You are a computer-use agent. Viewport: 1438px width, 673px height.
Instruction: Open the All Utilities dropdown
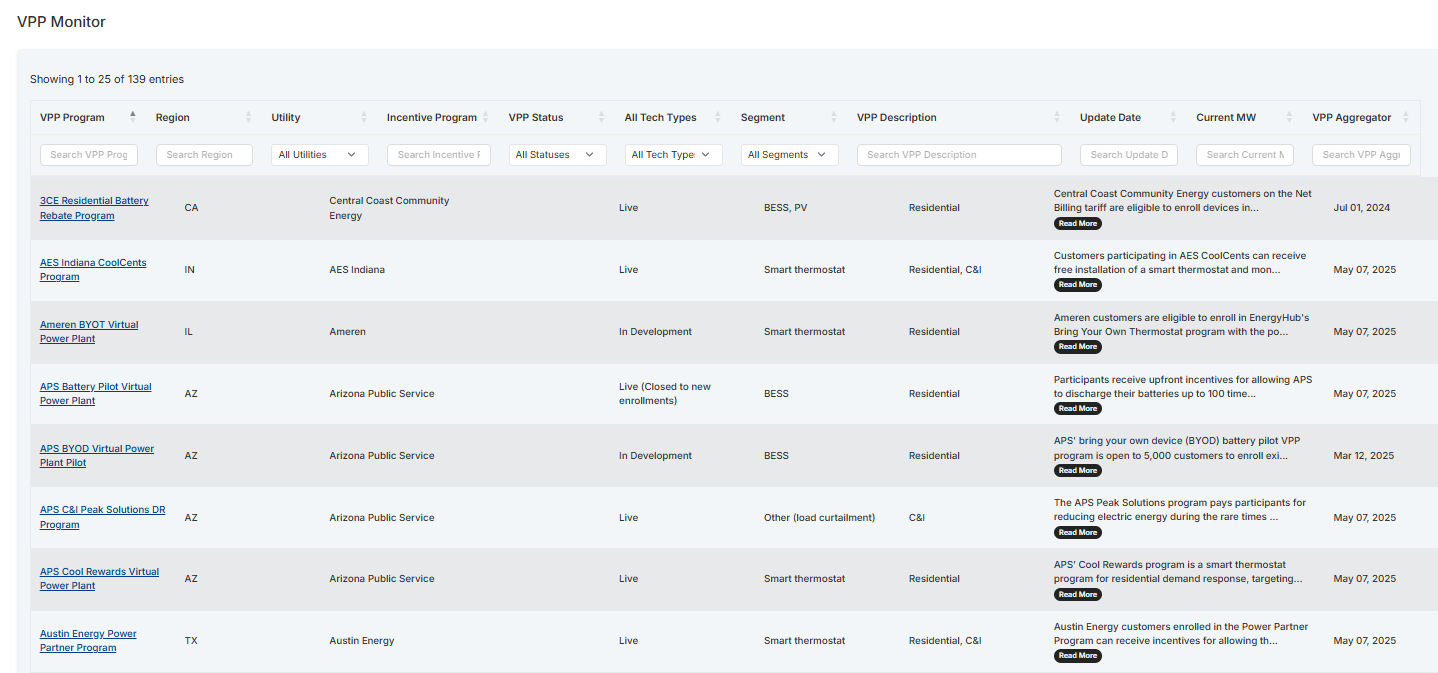[319, 155]
